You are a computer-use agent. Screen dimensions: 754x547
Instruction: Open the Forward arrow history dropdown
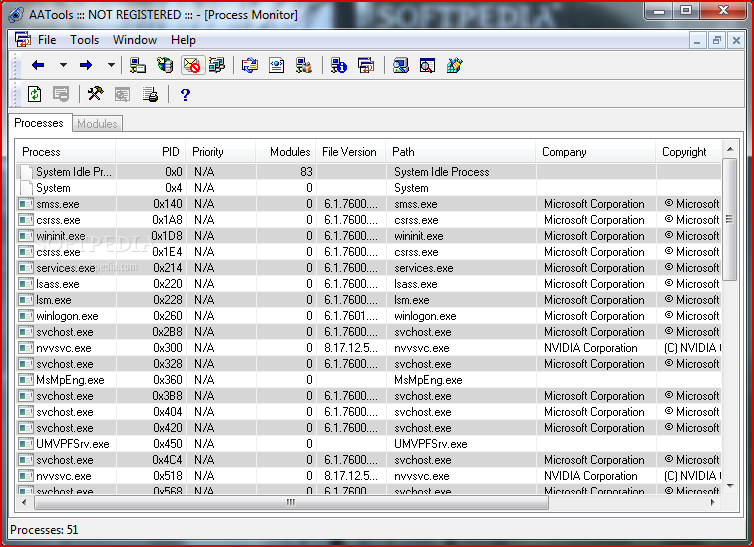[111, 65]
